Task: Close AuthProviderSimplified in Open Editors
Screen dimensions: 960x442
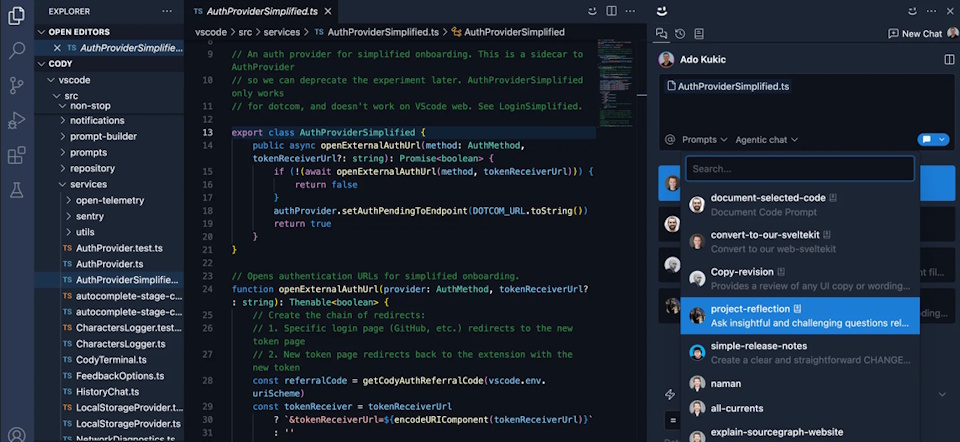Action: click(x=57, y=48)
